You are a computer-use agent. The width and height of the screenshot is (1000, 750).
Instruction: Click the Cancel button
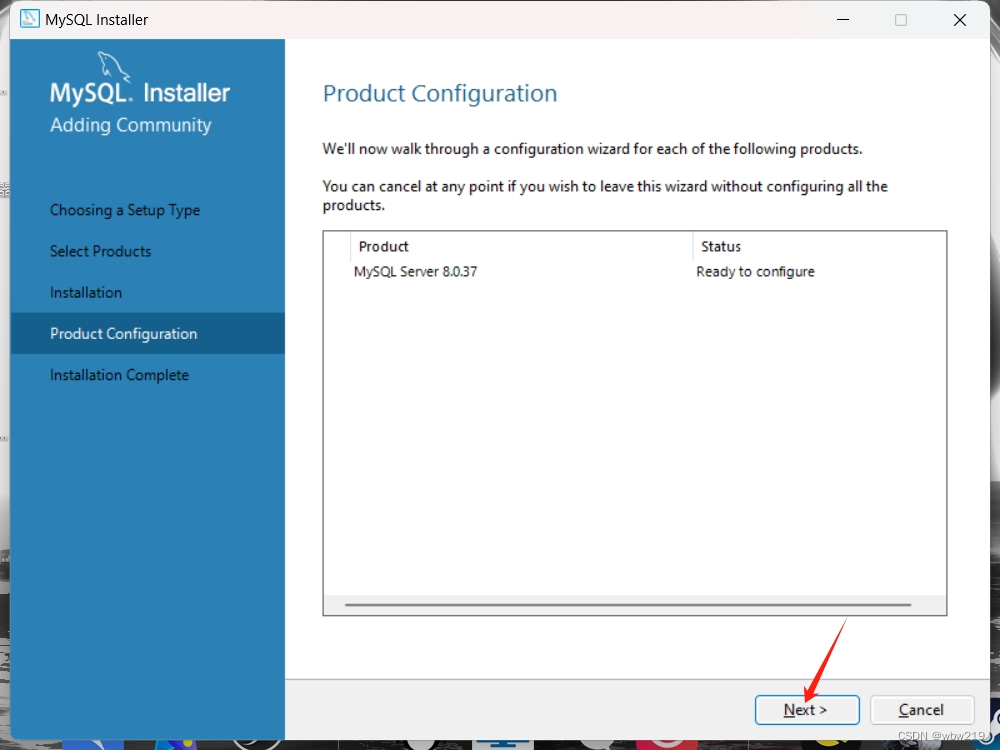[x=922, y=709]
